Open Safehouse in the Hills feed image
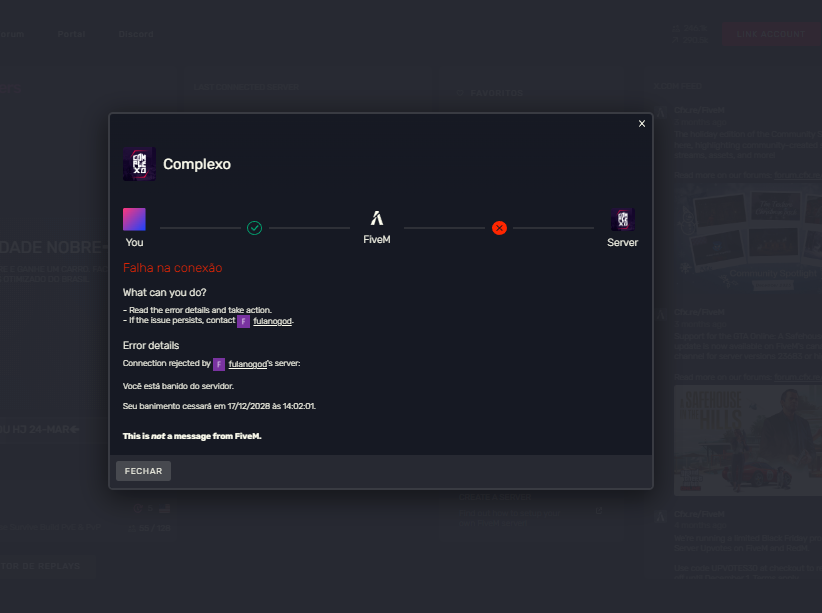The image size is (822, 613). 748,440
